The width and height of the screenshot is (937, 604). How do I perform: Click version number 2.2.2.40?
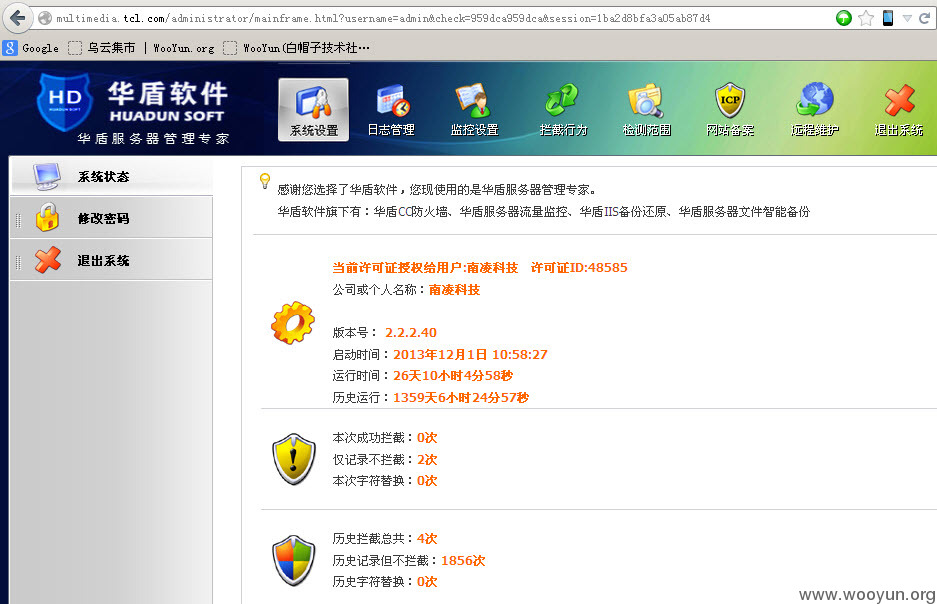tap(411, 333)
